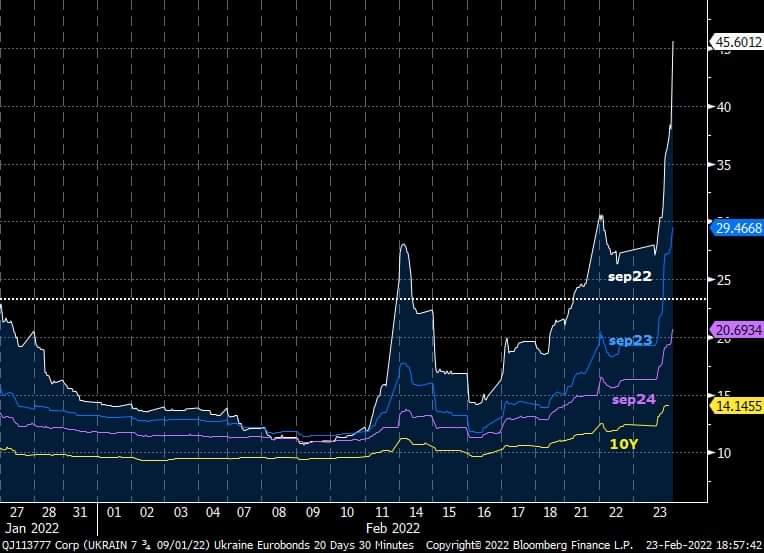The height and width of the screenshot is (553, 764).
Task: Select the sep23 series label
Action: tap(630, 340)
